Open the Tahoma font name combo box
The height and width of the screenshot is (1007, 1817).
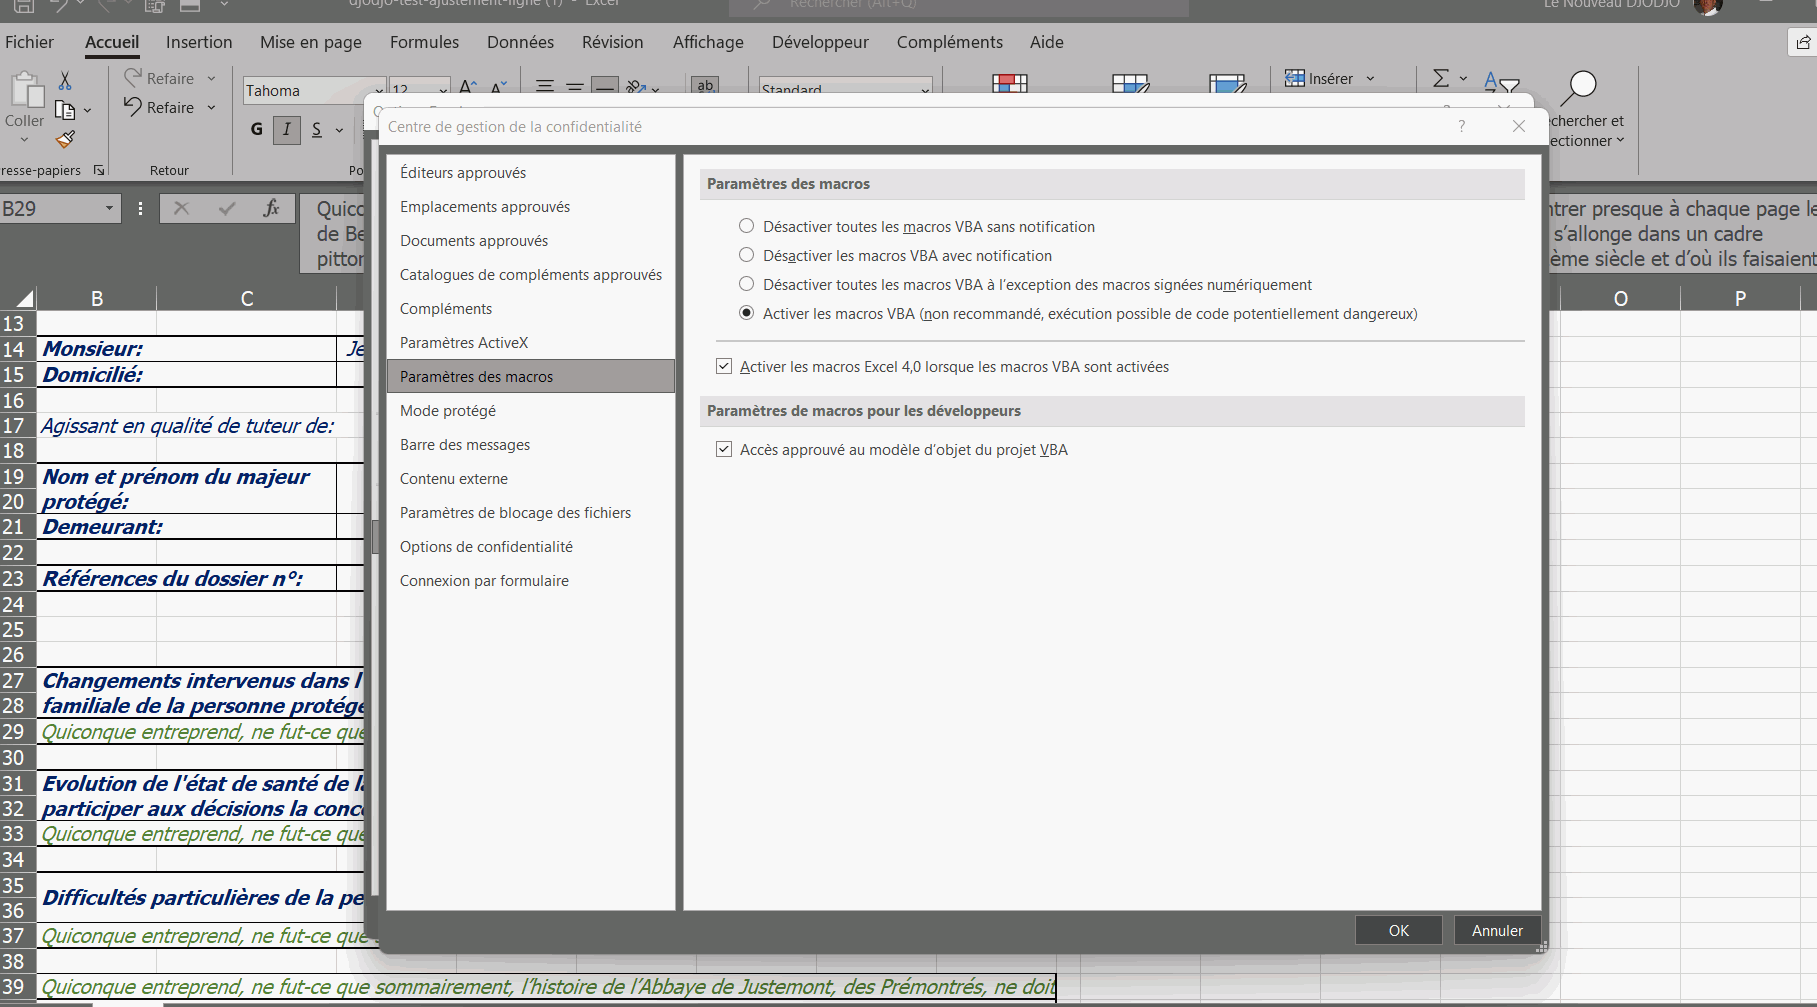pyautogui.click(x=312, y=90)
